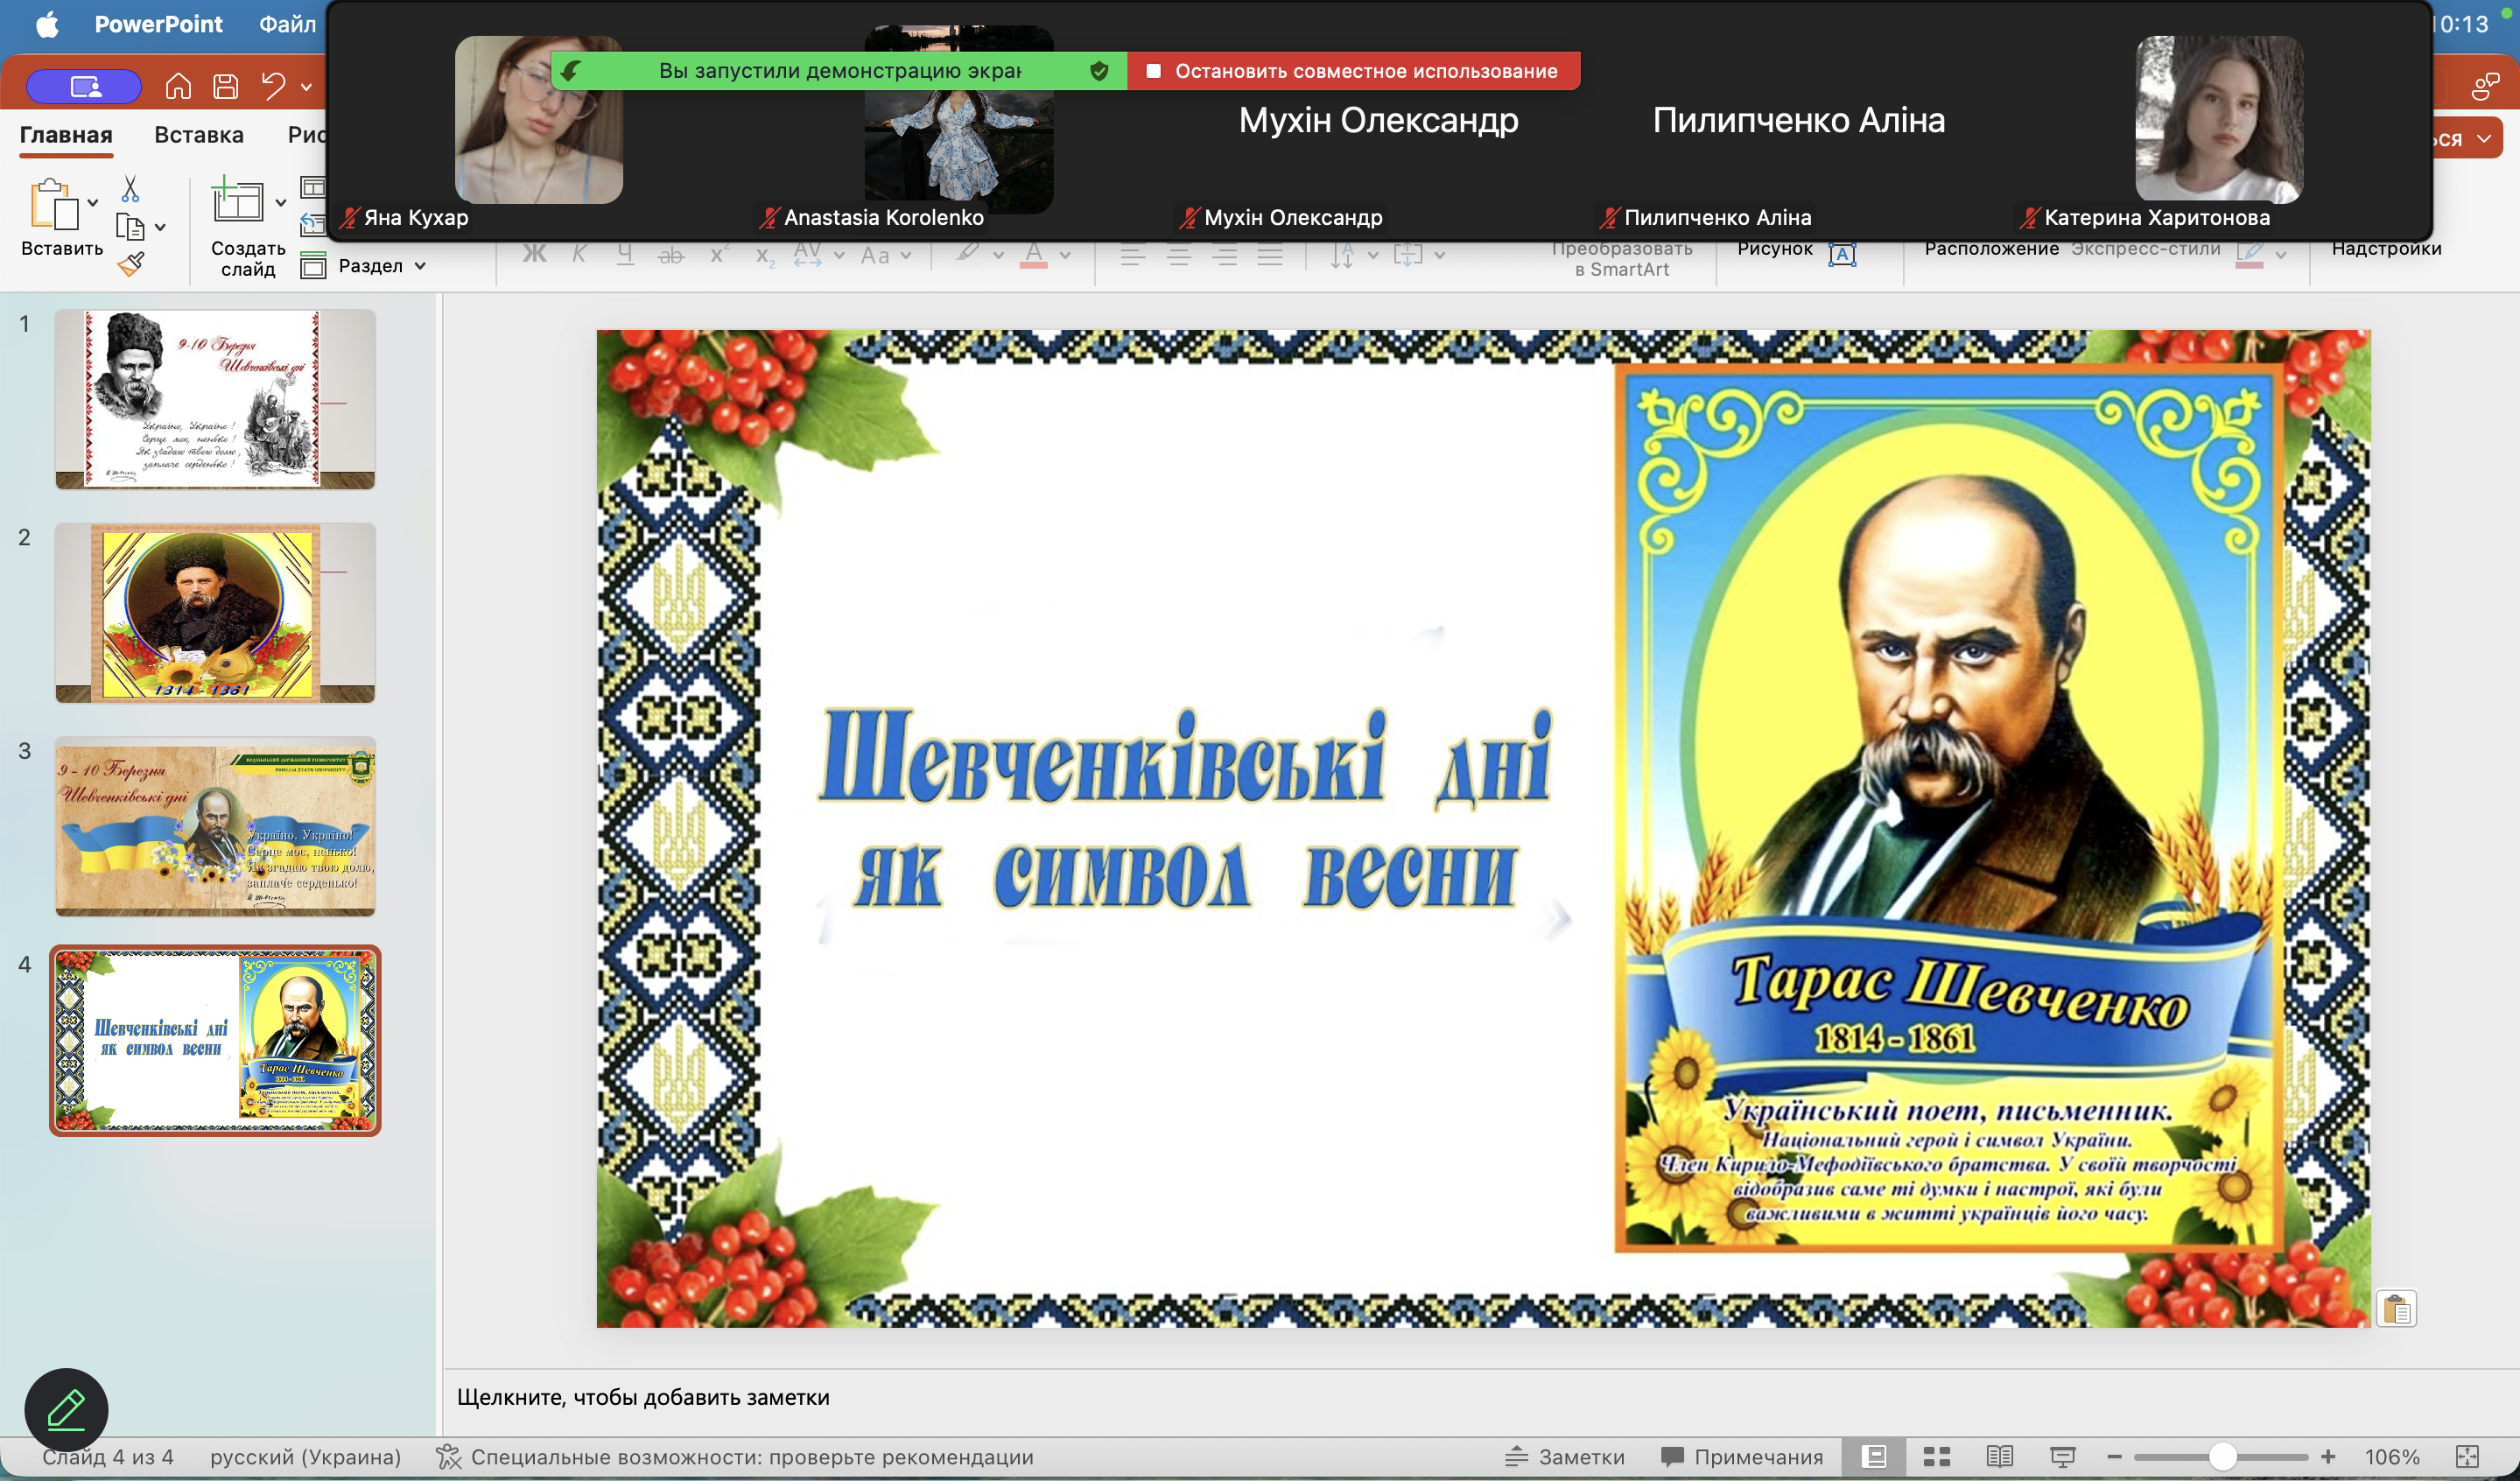Switch to Slide Sorter grid view
The image size is (2520, 1481).
click(x=1937, y=1456)
